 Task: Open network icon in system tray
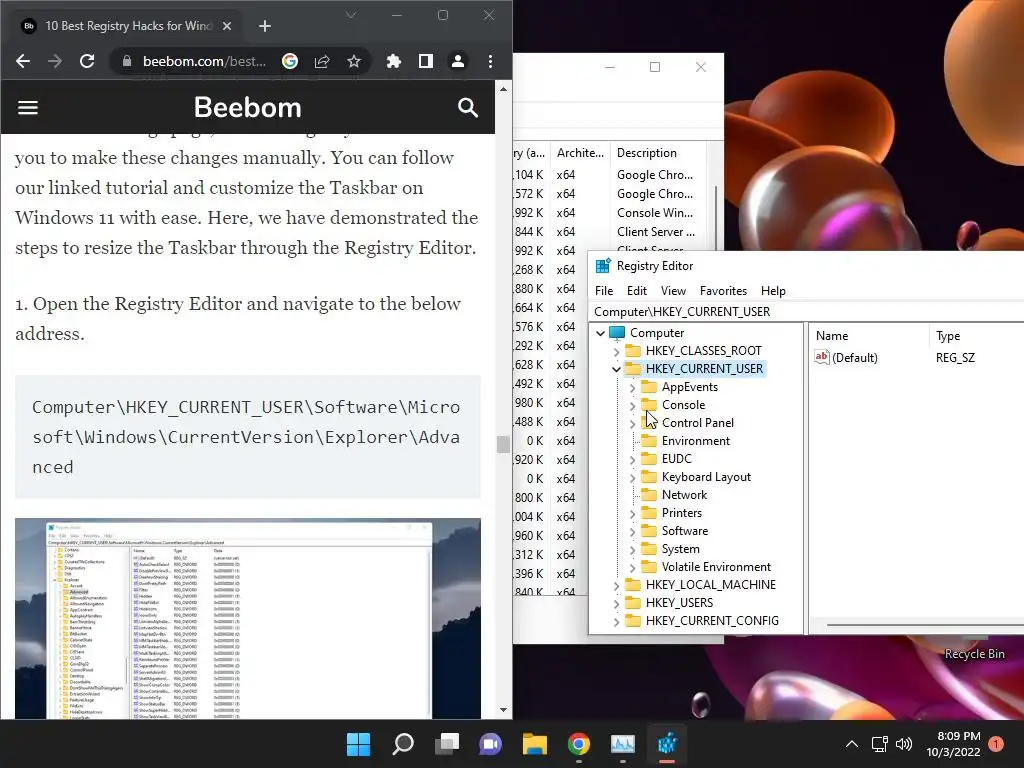click(879, 744)
